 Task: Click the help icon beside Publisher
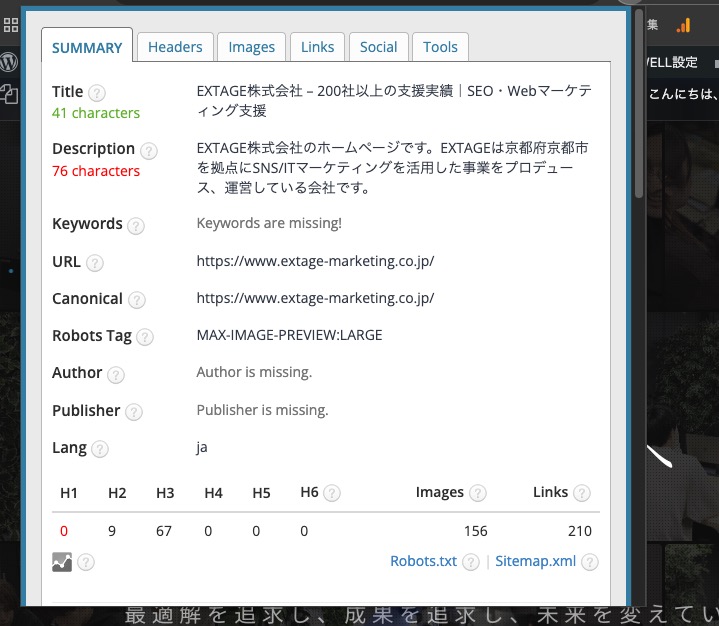[134, 412]
